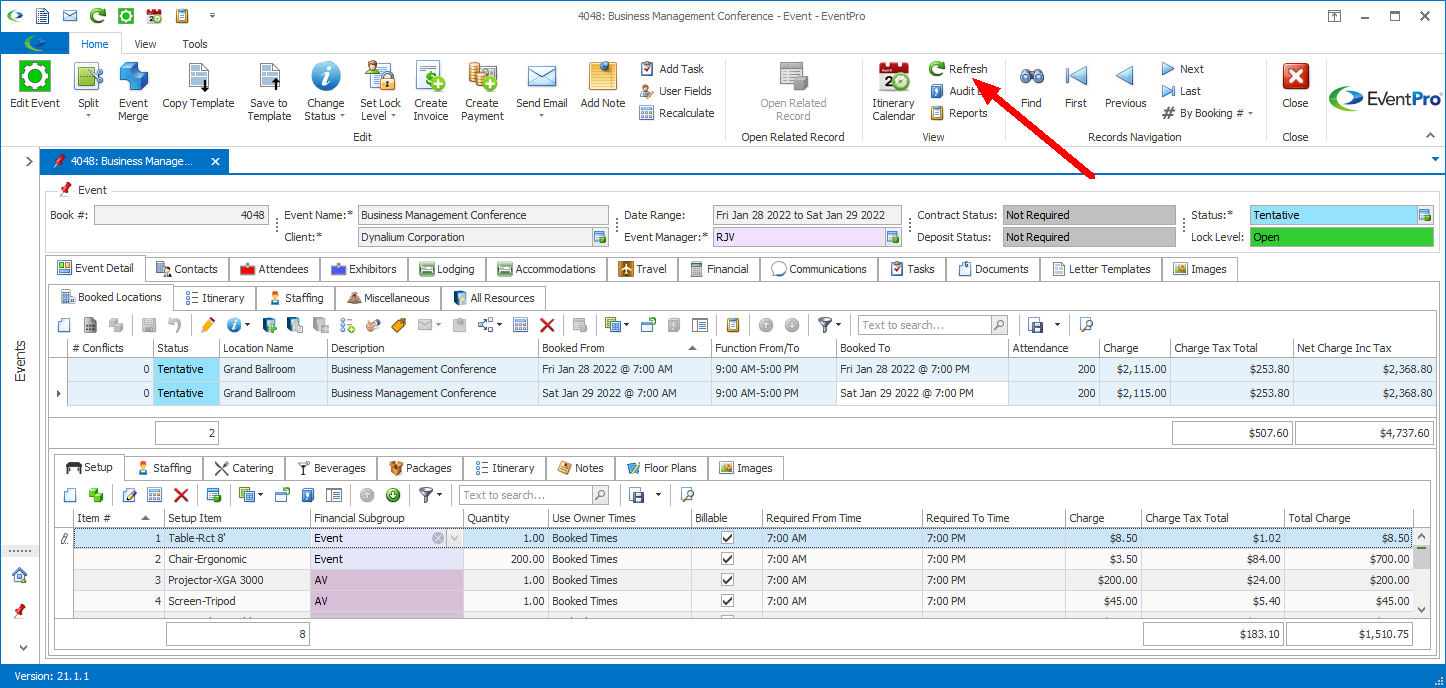Click the Create Payment icon

tap(482, 78)
